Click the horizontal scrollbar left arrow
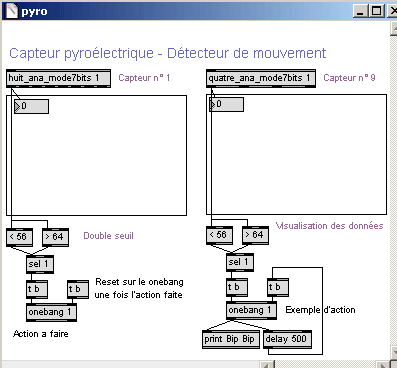This screenshot has height=368, width=397. (x=267, y=365)
